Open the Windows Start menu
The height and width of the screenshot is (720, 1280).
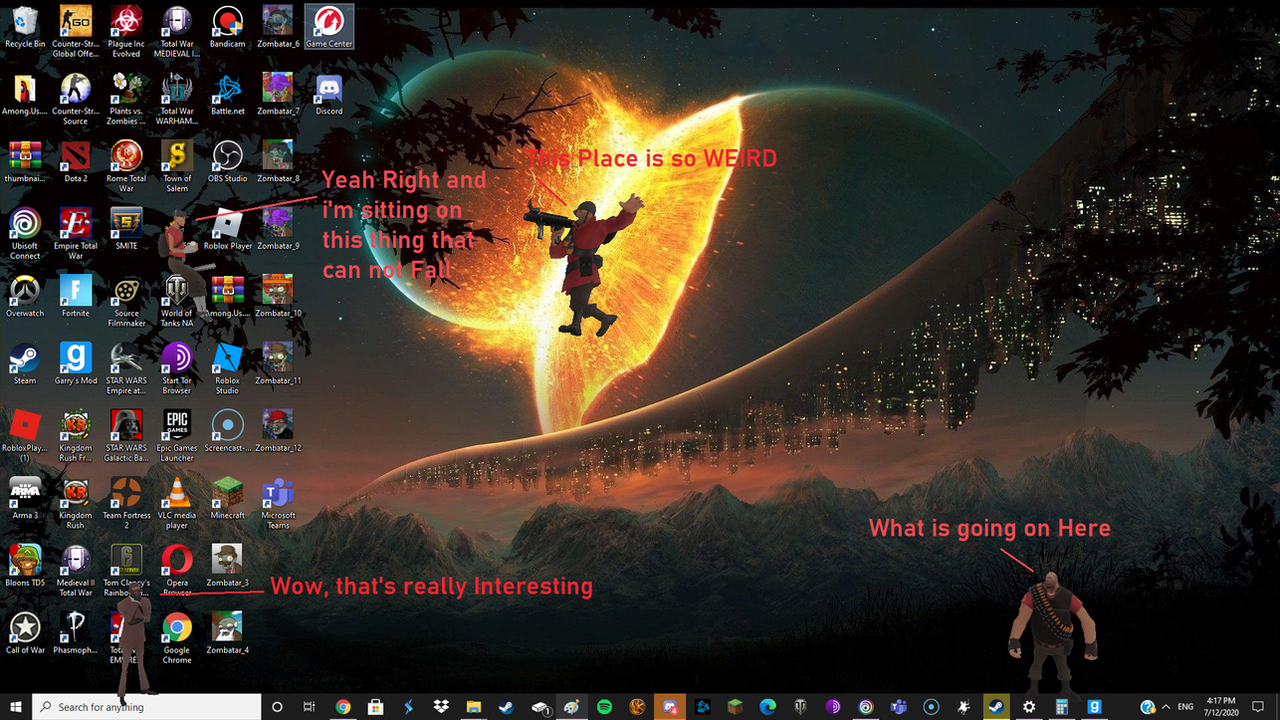click(16, 707)
